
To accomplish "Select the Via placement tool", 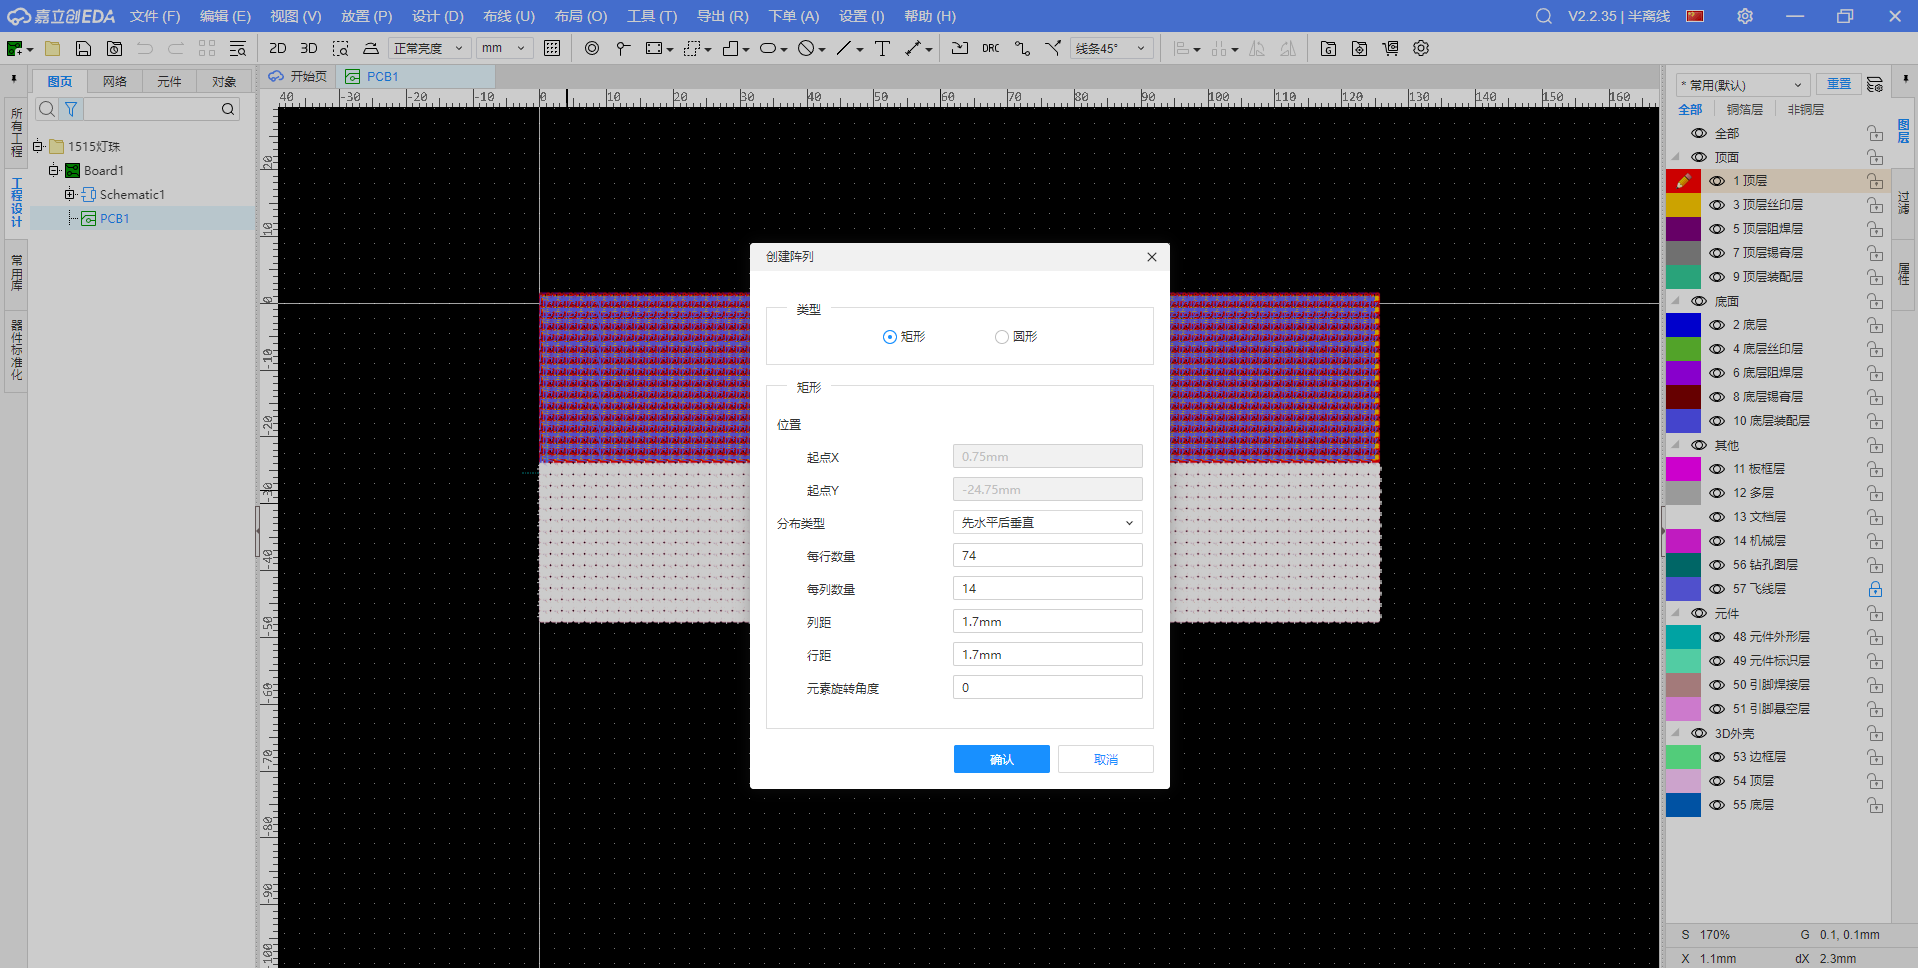I will click(592, 48).
